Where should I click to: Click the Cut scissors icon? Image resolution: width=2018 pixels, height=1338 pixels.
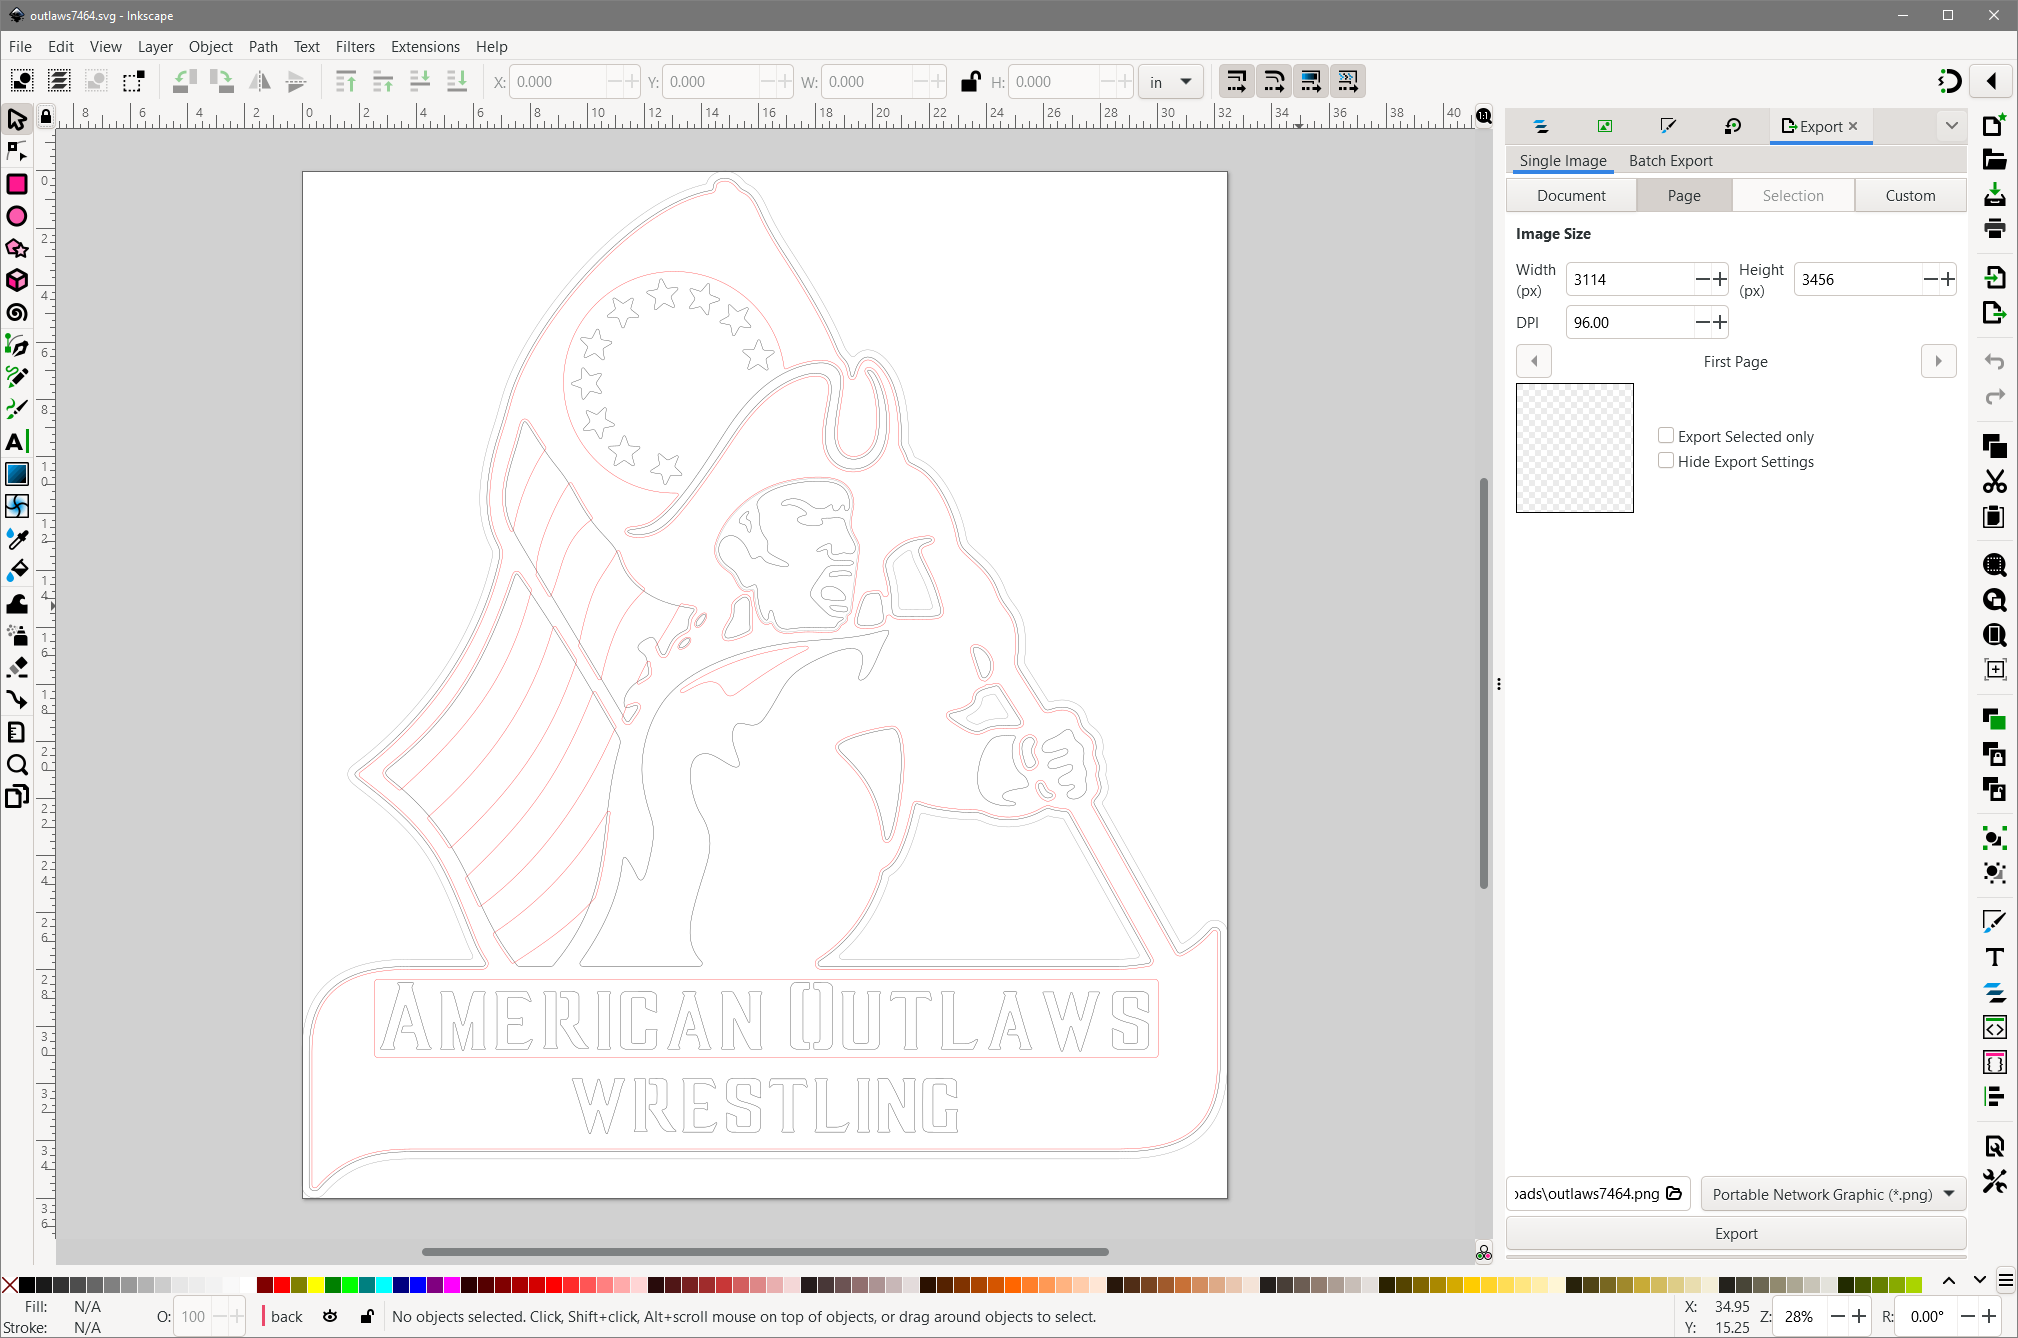[1995, 482]
